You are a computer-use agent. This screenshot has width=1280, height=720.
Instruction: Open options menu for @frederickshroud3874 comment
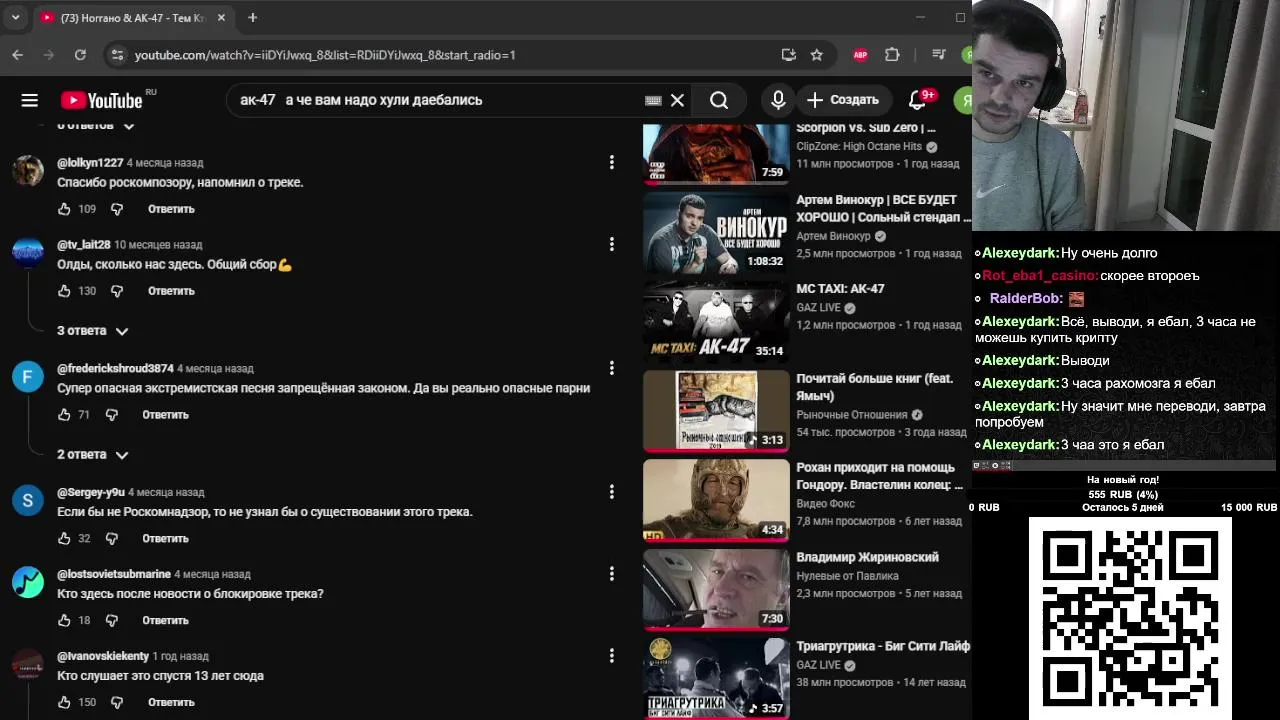[x=612, y=368]
